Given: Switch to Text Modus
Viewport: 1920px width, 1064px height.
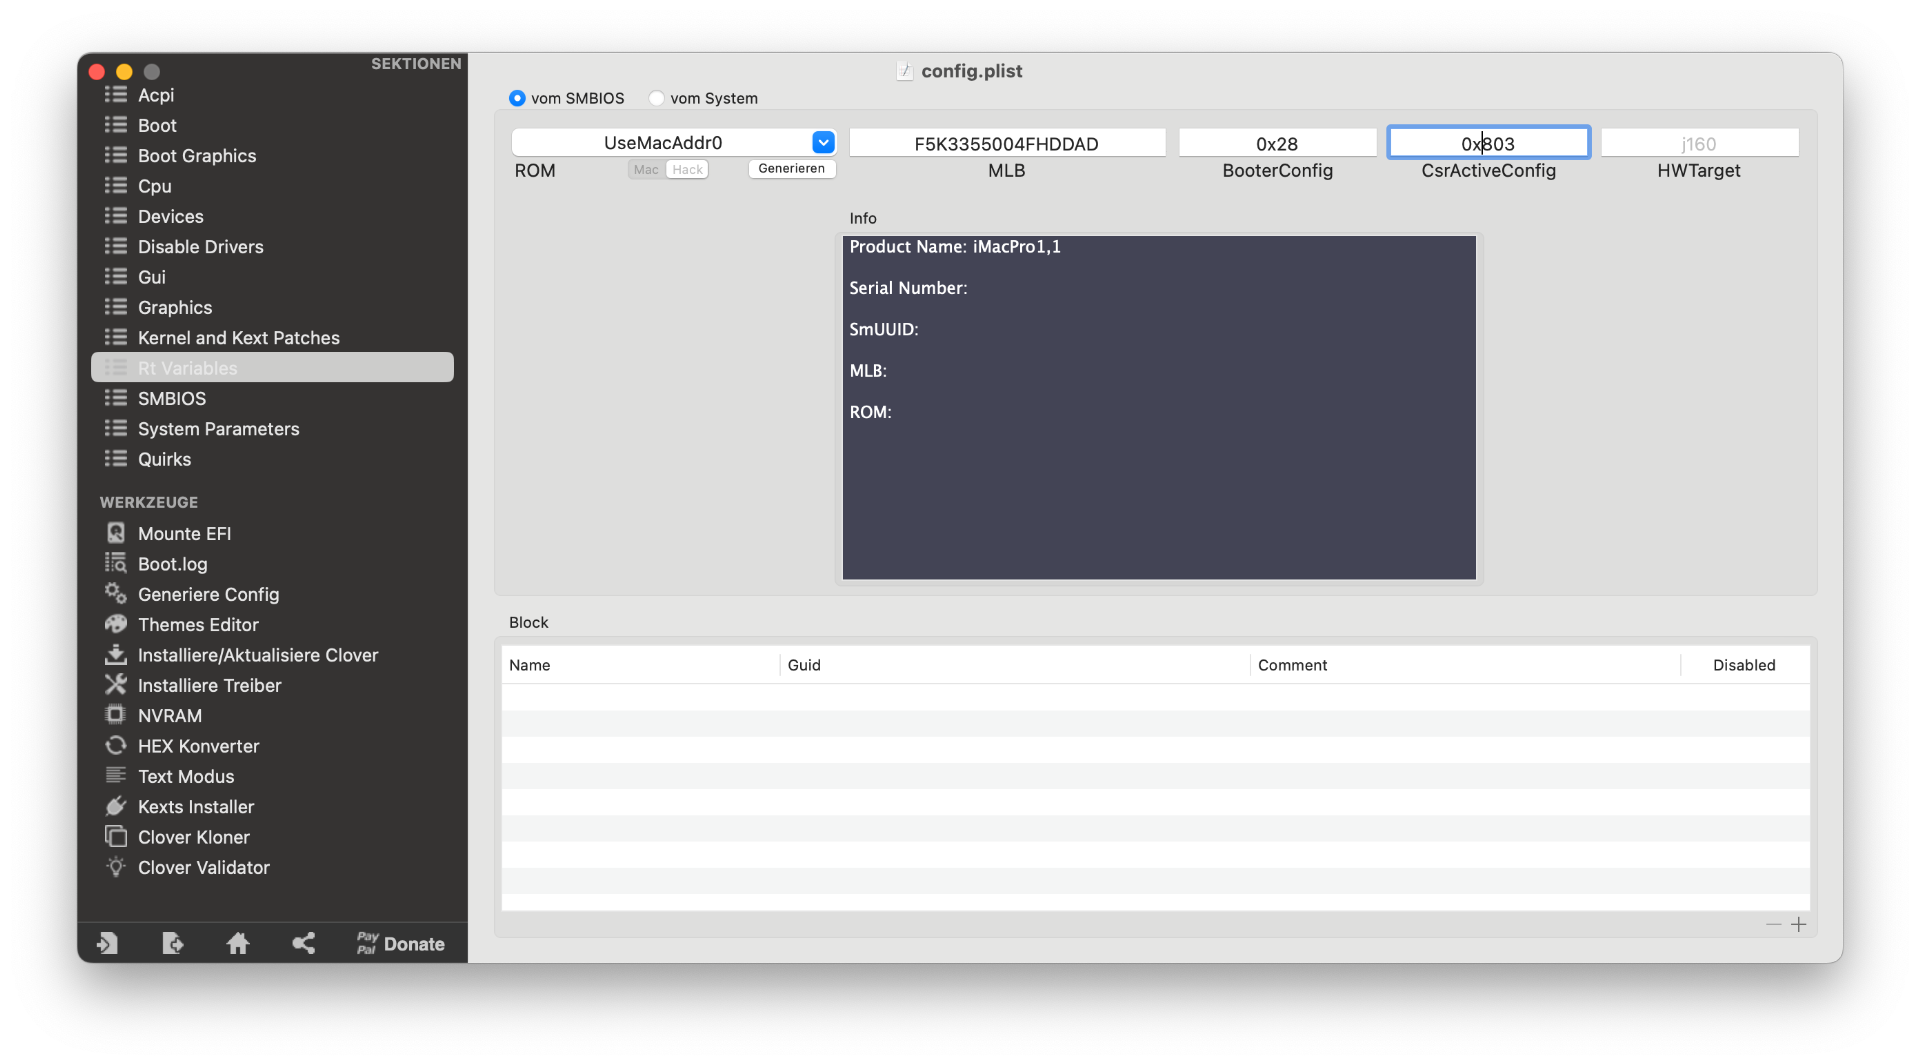Looking at the screenshot, I should [x=186, y=776].
